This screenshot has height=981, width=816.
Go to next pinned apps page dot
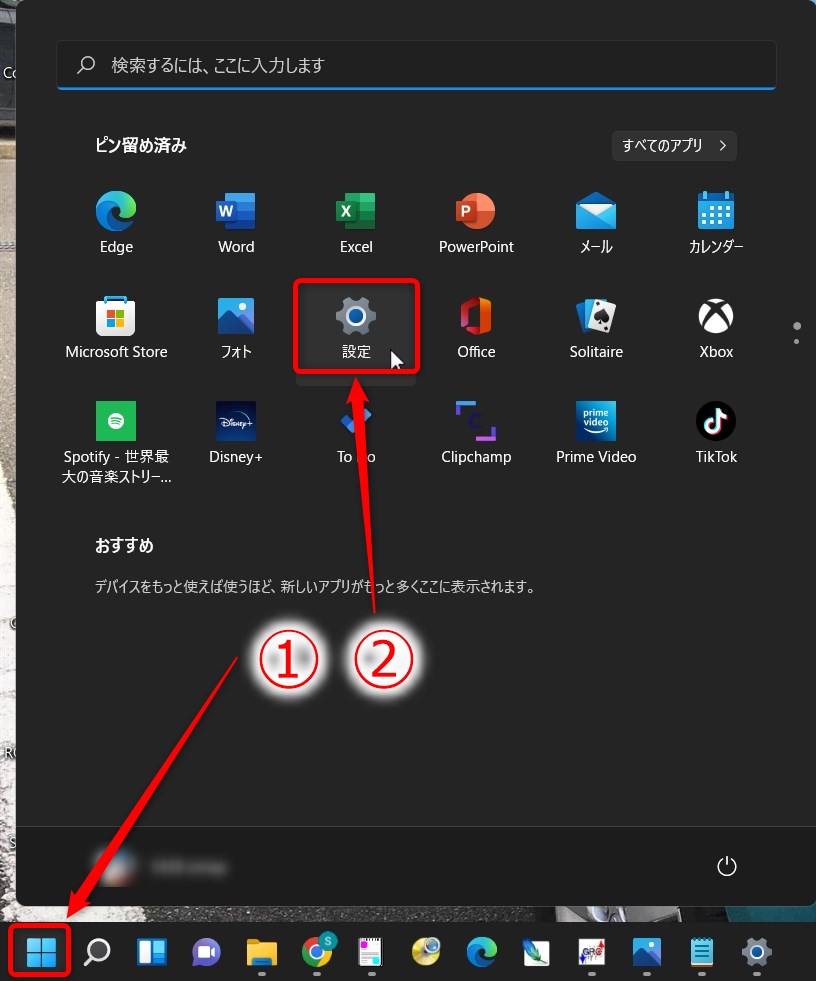pyautogui.click(x=796, y=342)
